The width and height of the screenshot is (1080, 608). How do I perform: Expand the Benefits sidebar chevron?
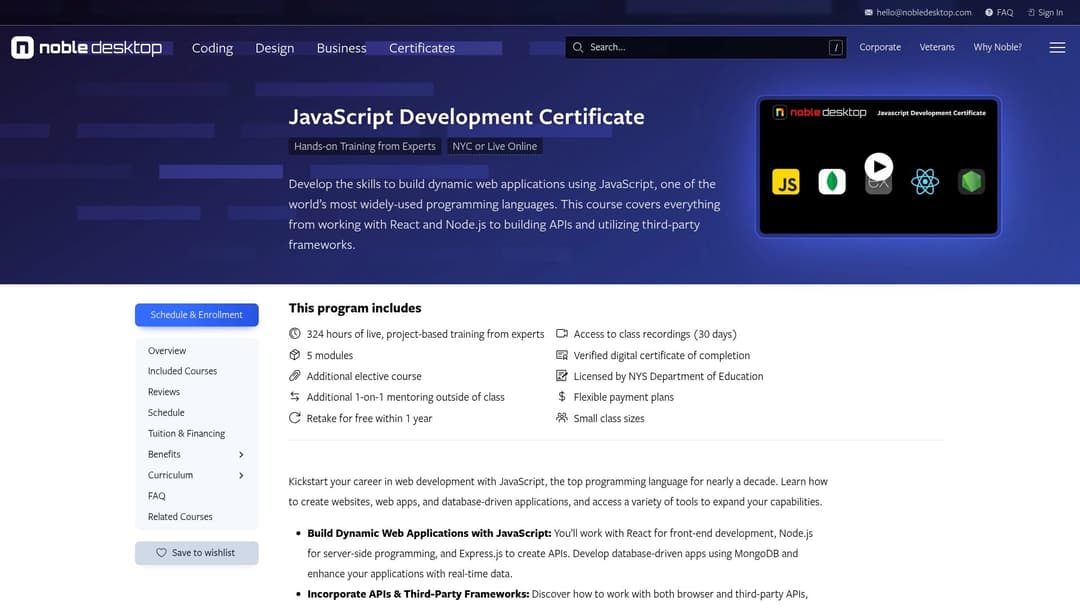tap(241, 454)
